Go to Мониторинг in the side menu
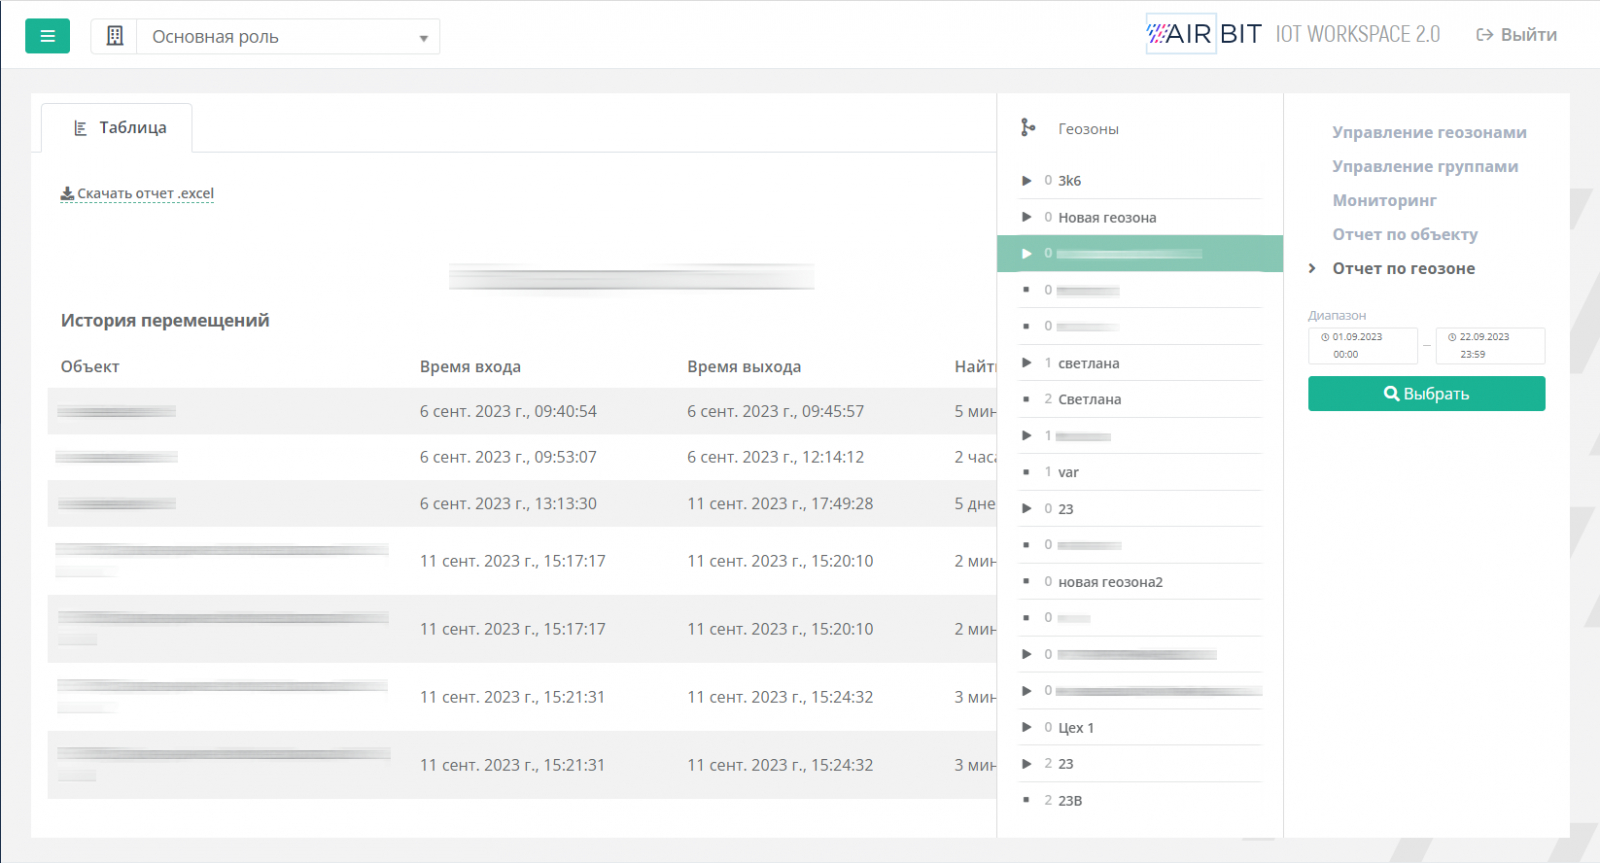Viewport: 1600px width, 863px height. (x=1384, y=200)
